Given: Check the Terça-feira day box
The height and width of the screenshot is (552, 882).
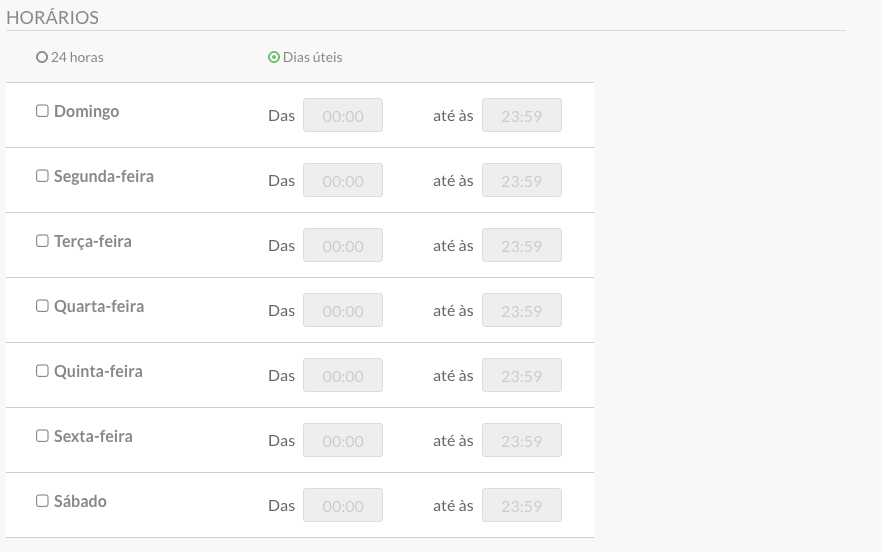Looking at the screenshot, I should coord(42,241).
